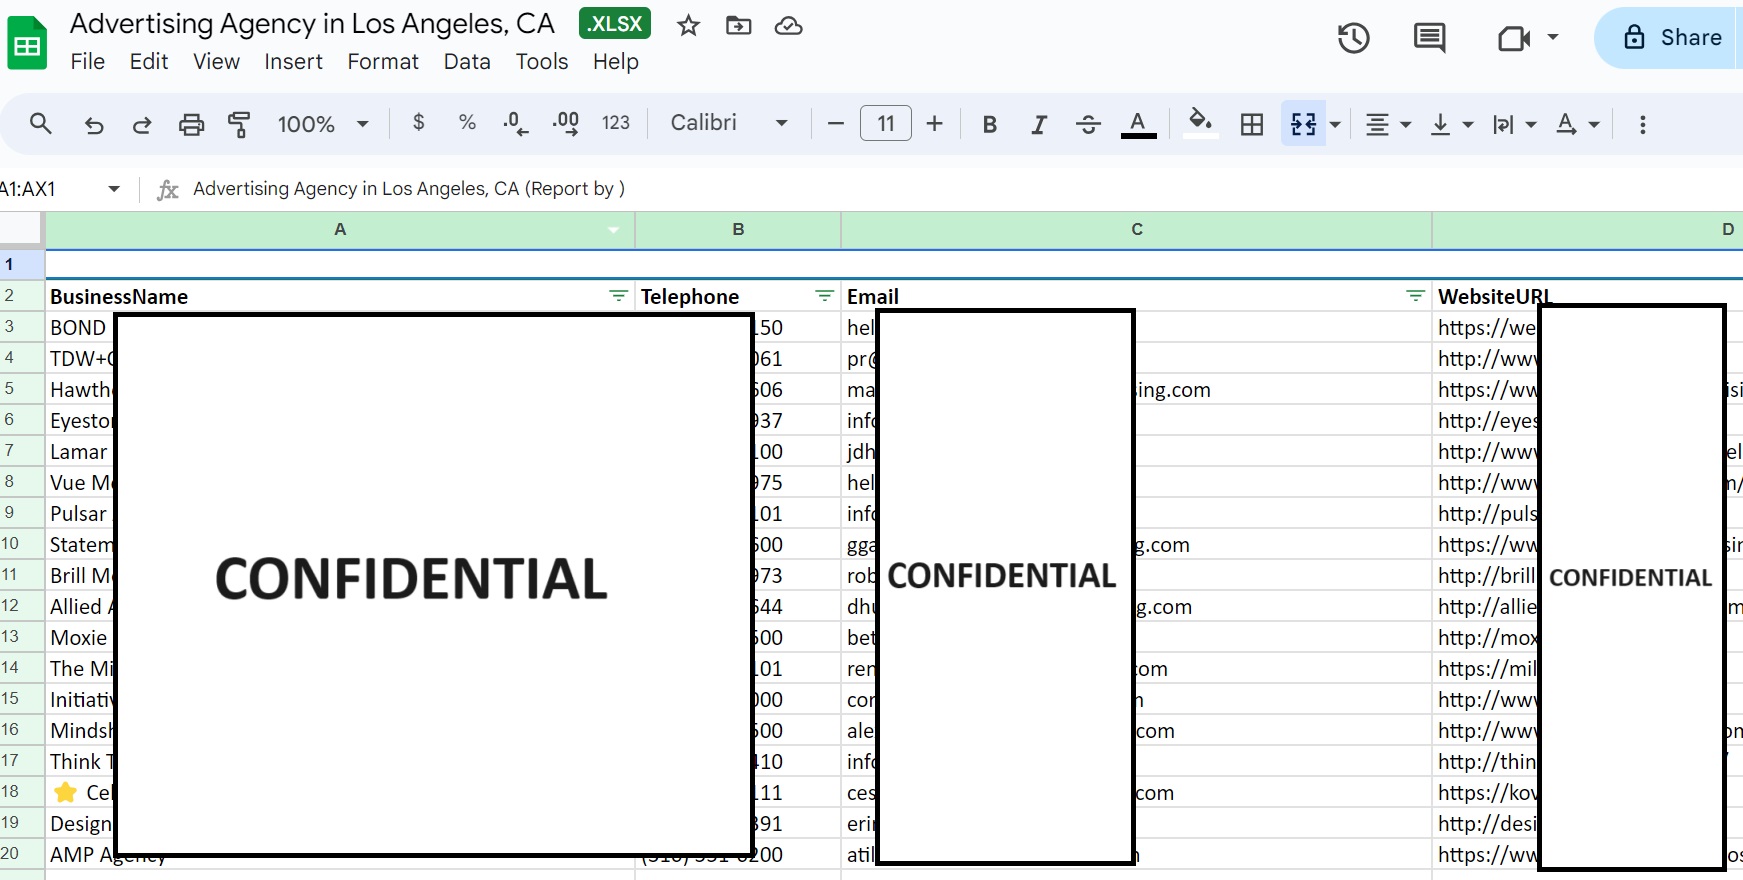
Task: Open BusinessName column filter
Action: pos(619,296)
